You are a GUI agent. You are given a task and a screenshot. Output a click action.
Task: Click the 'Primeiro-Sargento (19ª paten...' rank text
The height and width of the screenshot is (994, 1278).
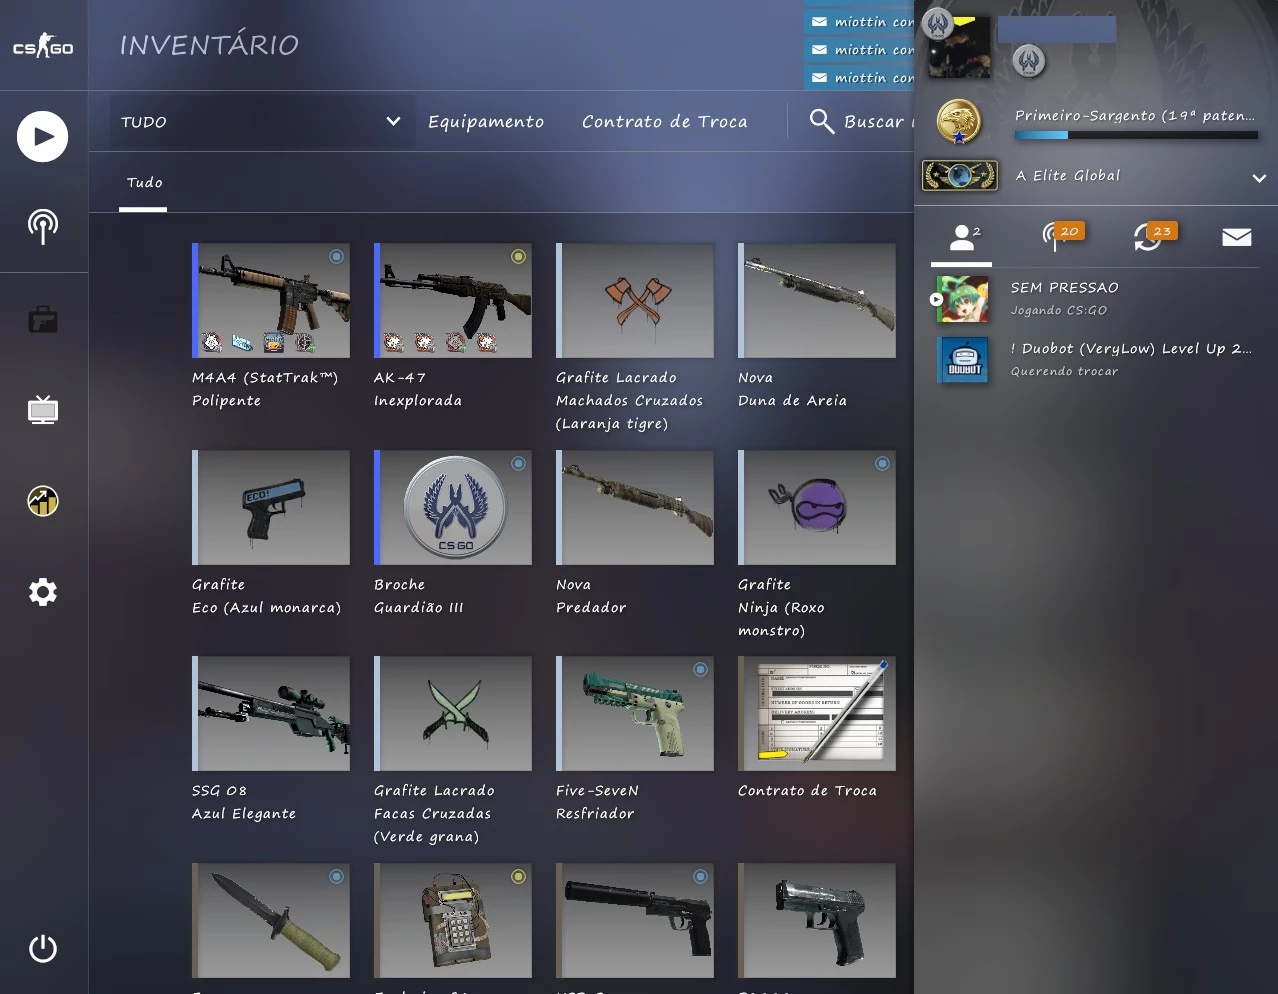click(1135, 116)
